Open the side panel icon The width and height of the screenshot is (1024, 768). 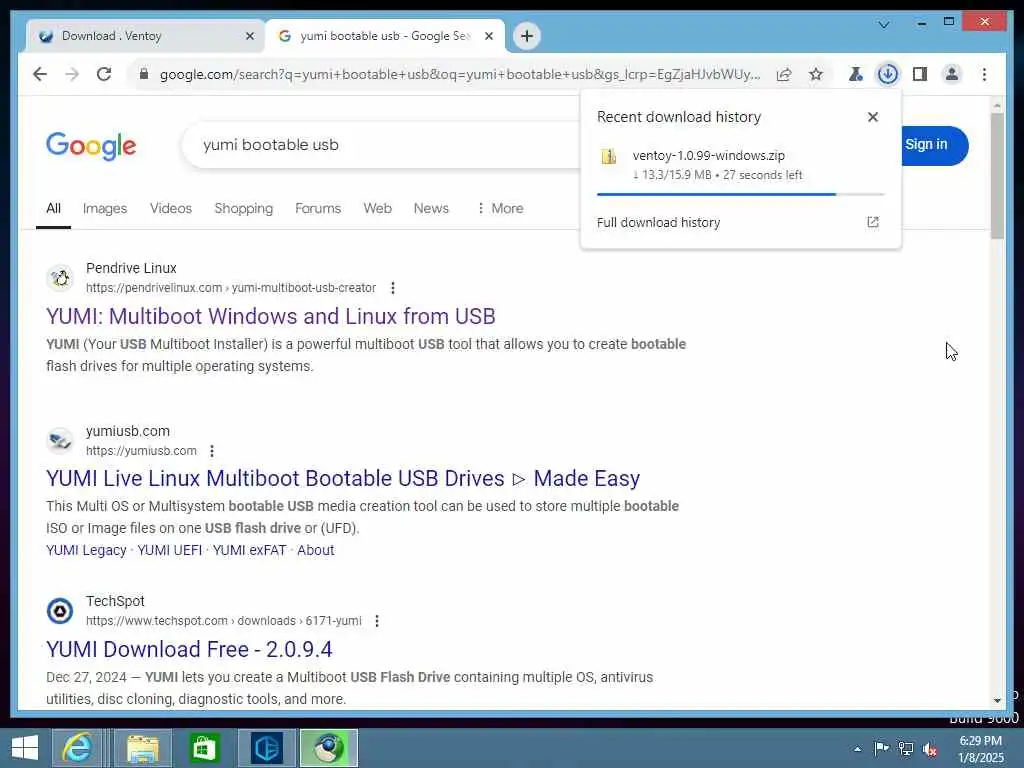(920, 74)
